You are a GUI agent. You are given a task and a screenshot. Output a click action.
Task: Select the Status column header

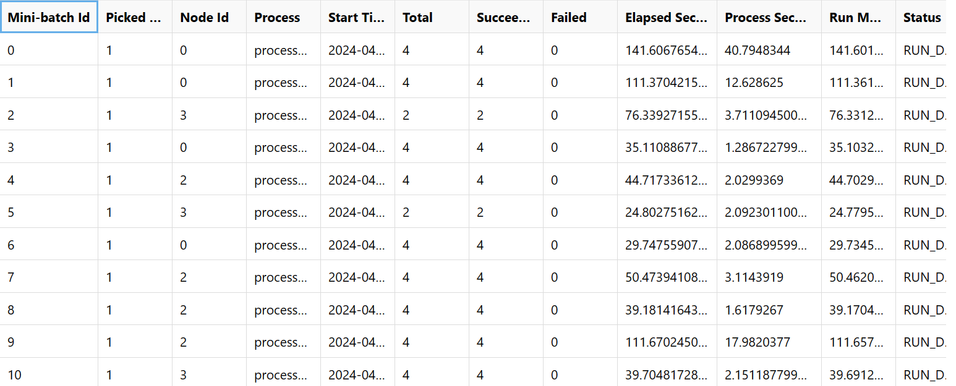[x=926, y=17]
